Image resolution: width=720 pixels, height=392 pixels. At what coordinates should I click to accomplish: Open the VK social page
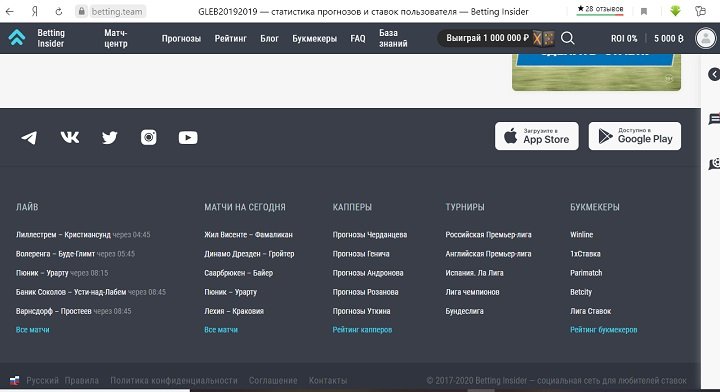coord(70,137)
